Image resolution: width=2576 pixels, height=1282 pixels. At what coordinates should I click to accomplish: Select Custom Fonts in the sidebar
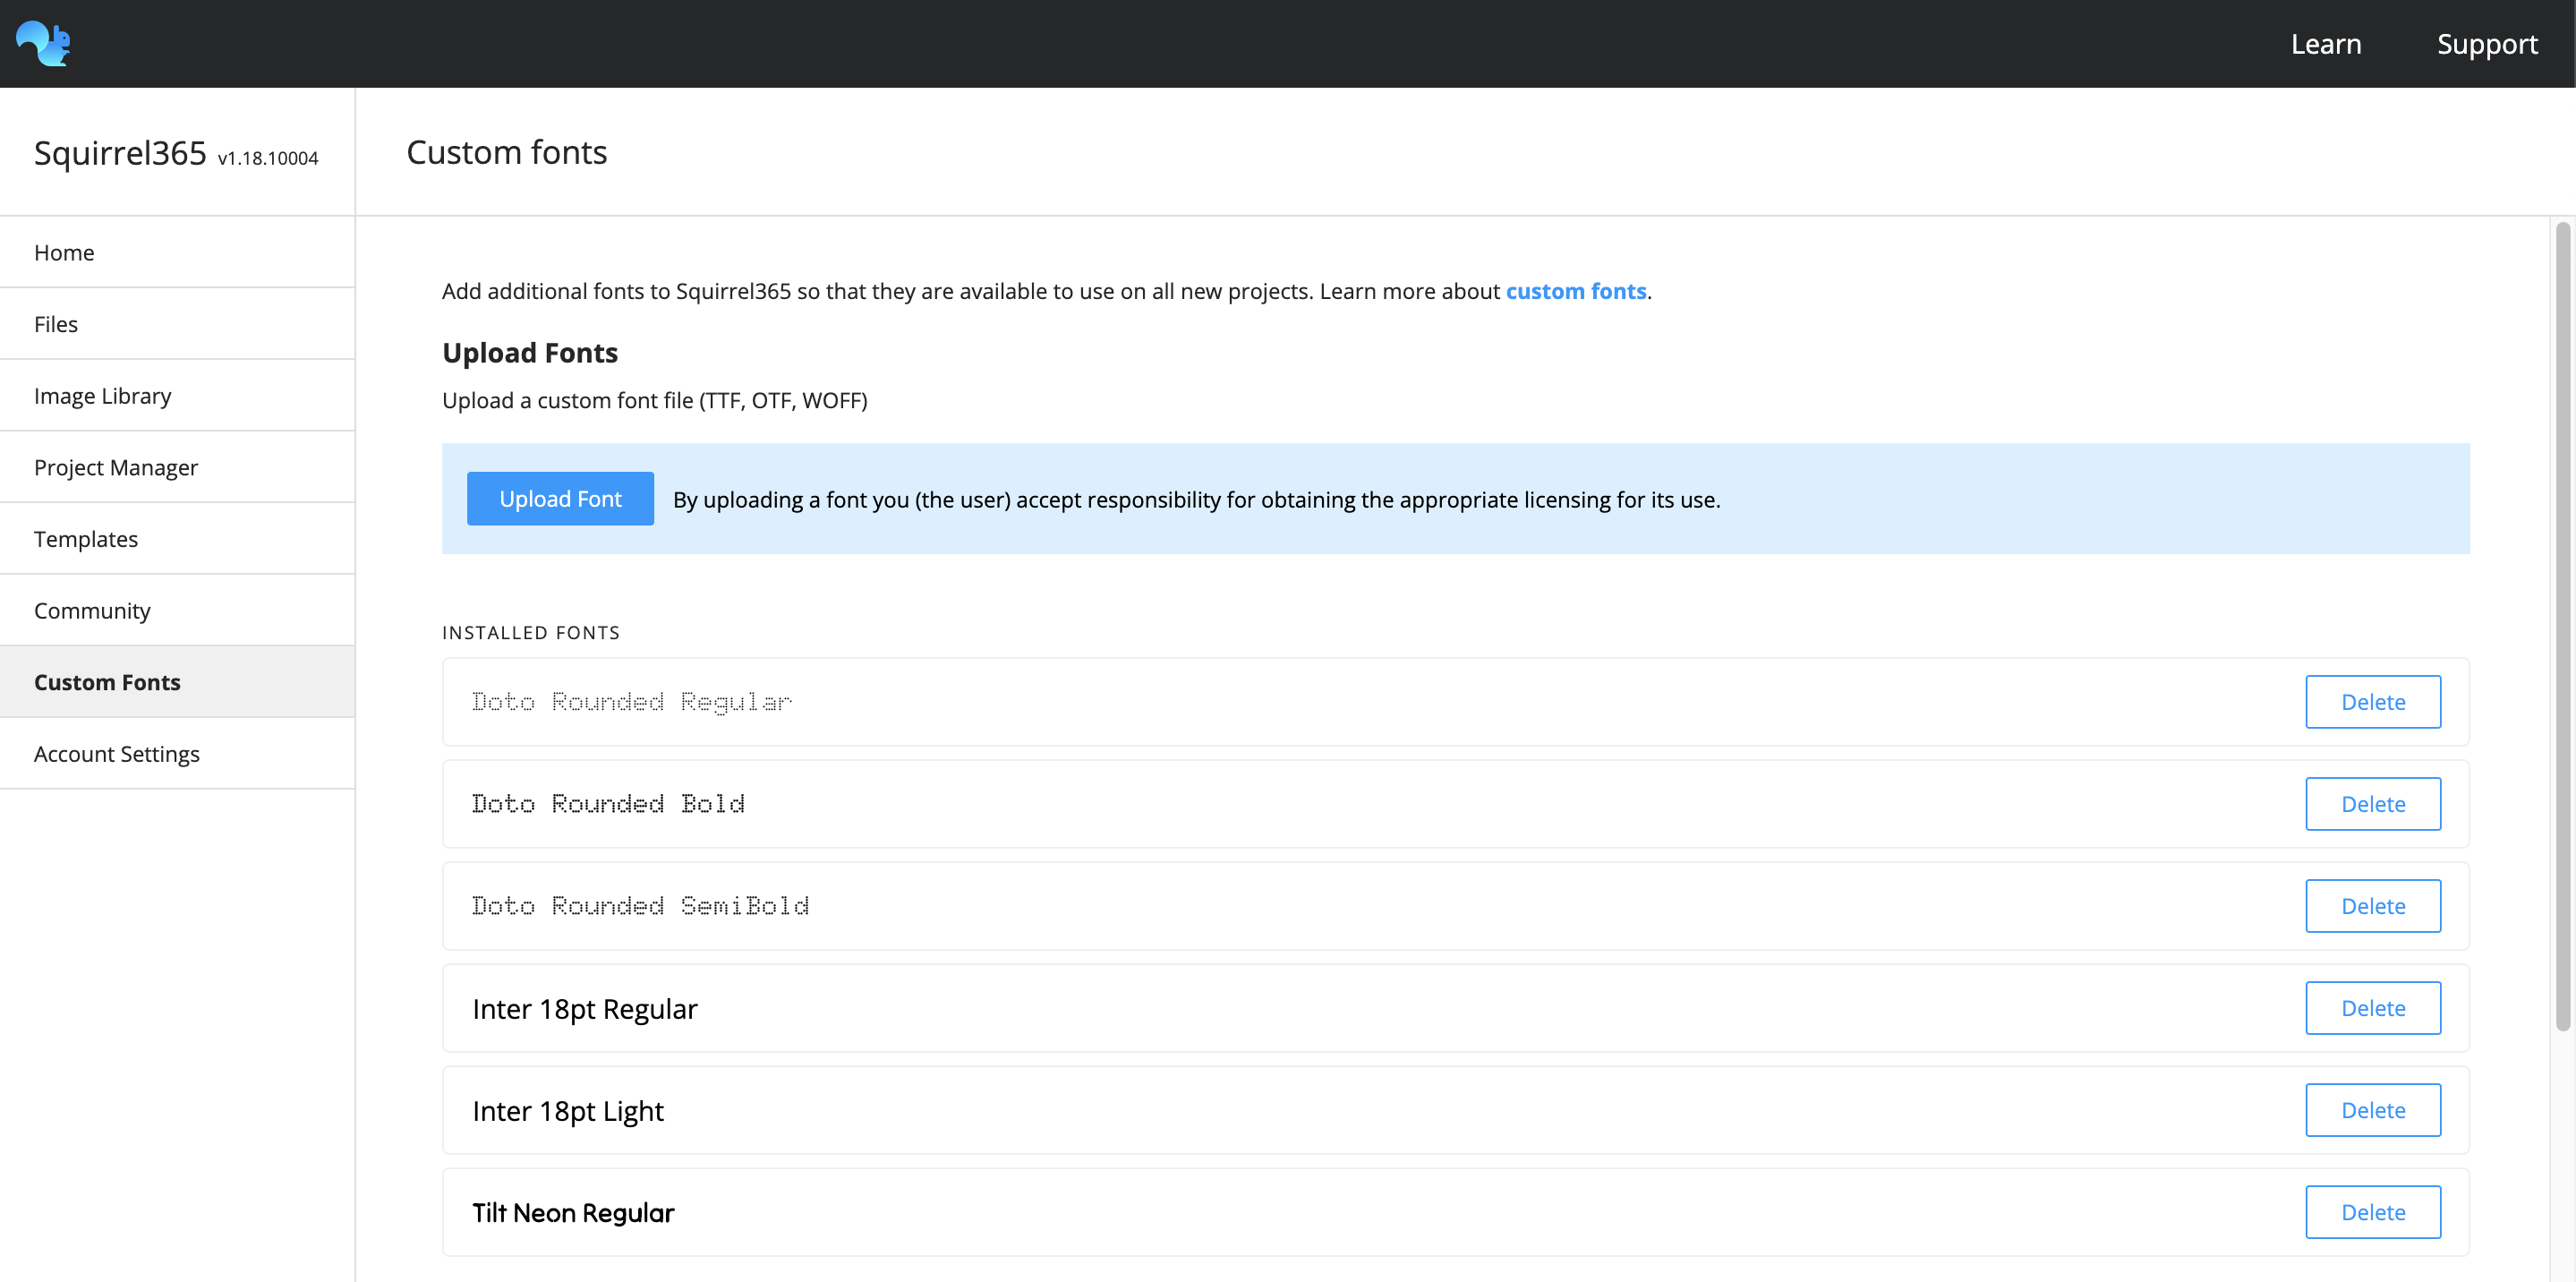click(107, 681)
